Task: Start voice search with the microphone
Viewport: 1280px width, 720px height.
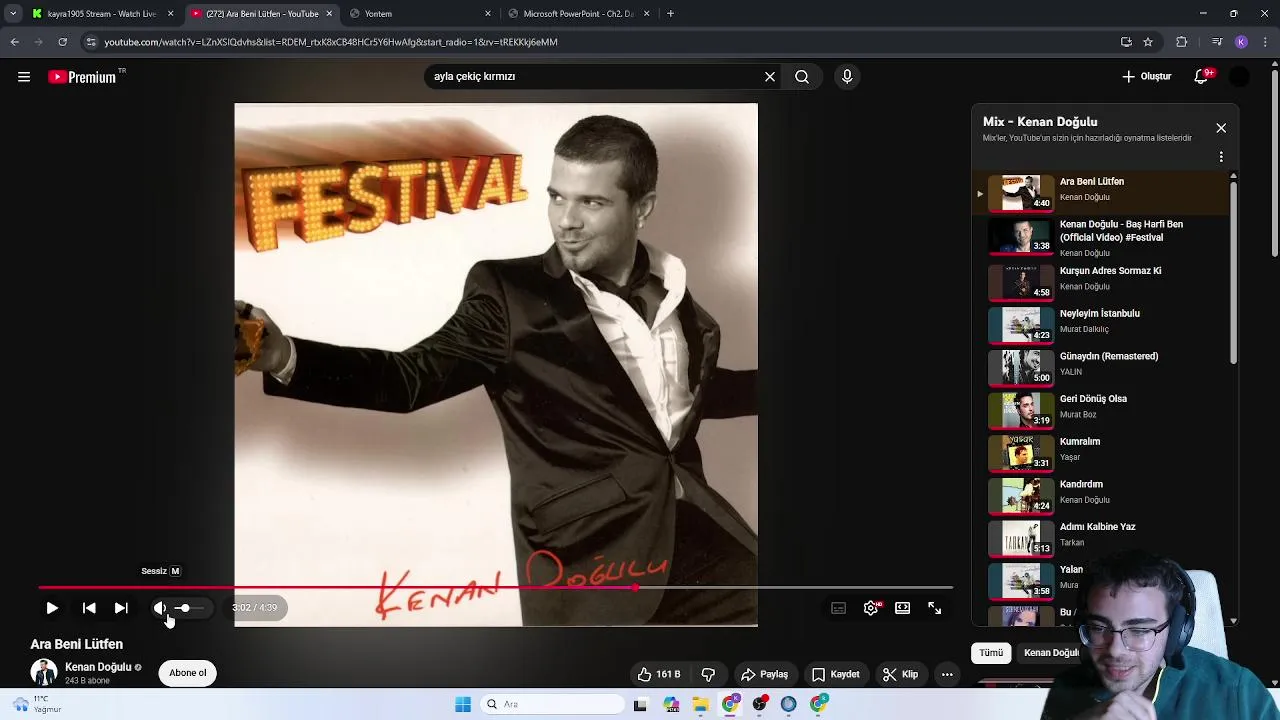Action: pos(847,77)
